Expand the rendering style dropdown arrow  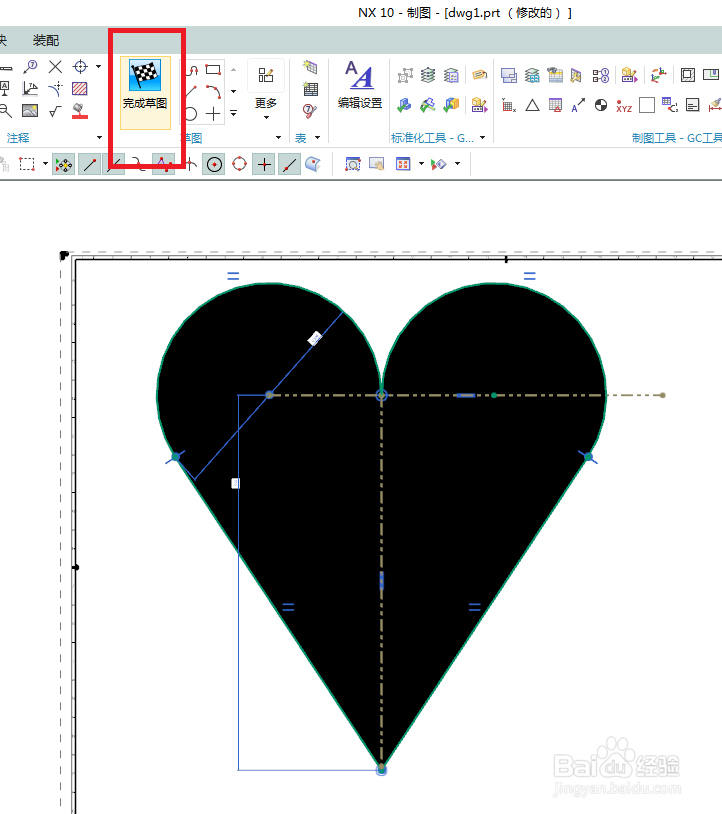coord(457,164)
